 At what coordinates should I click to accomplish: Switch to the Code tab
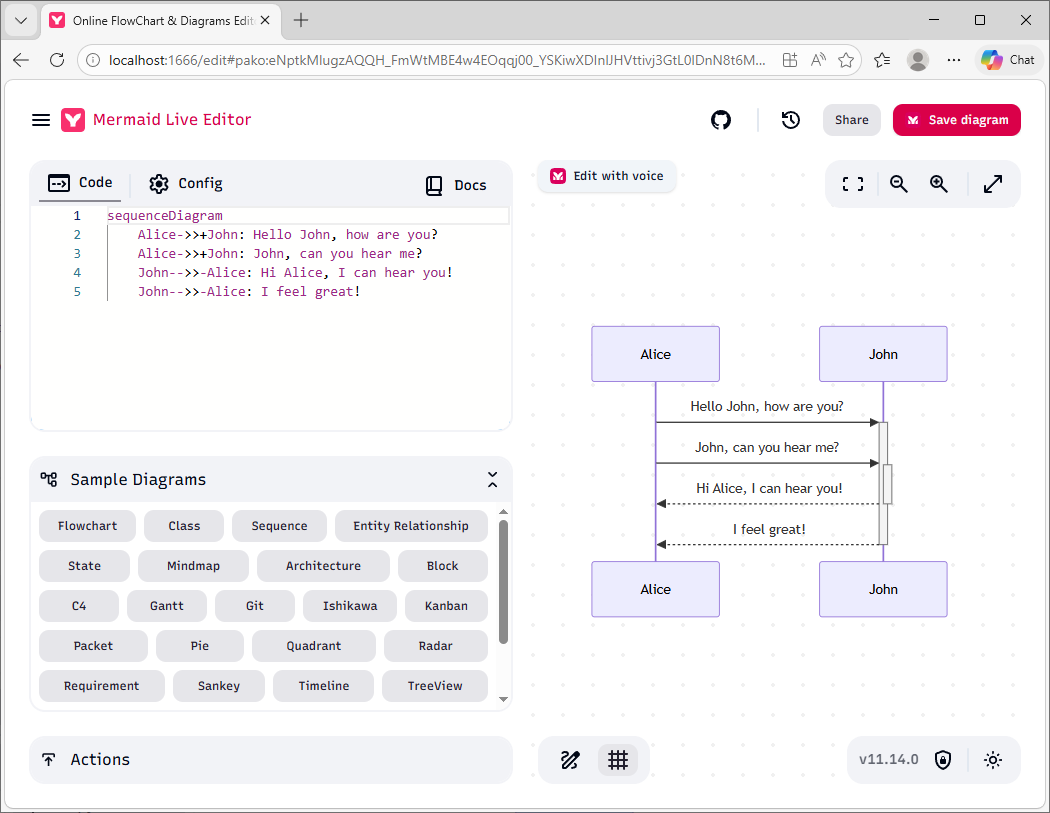pos(80,182)
